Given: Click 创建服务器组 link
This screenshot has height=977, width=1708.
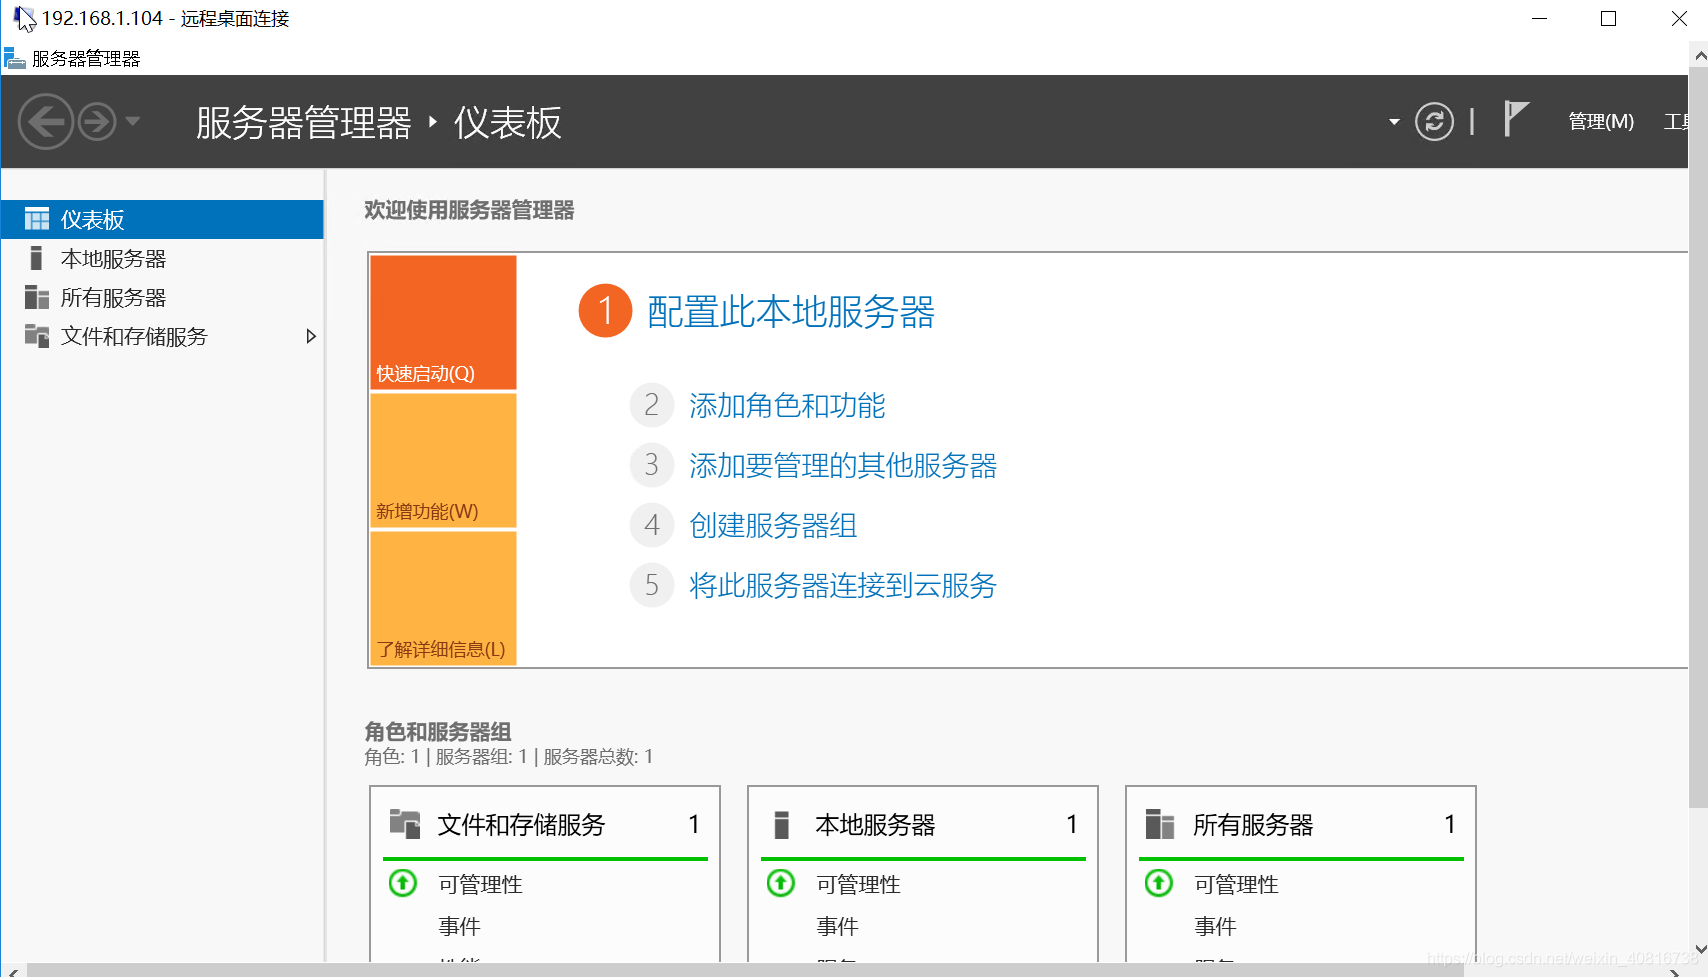Looking at the screenshot, I should (773, 525).
